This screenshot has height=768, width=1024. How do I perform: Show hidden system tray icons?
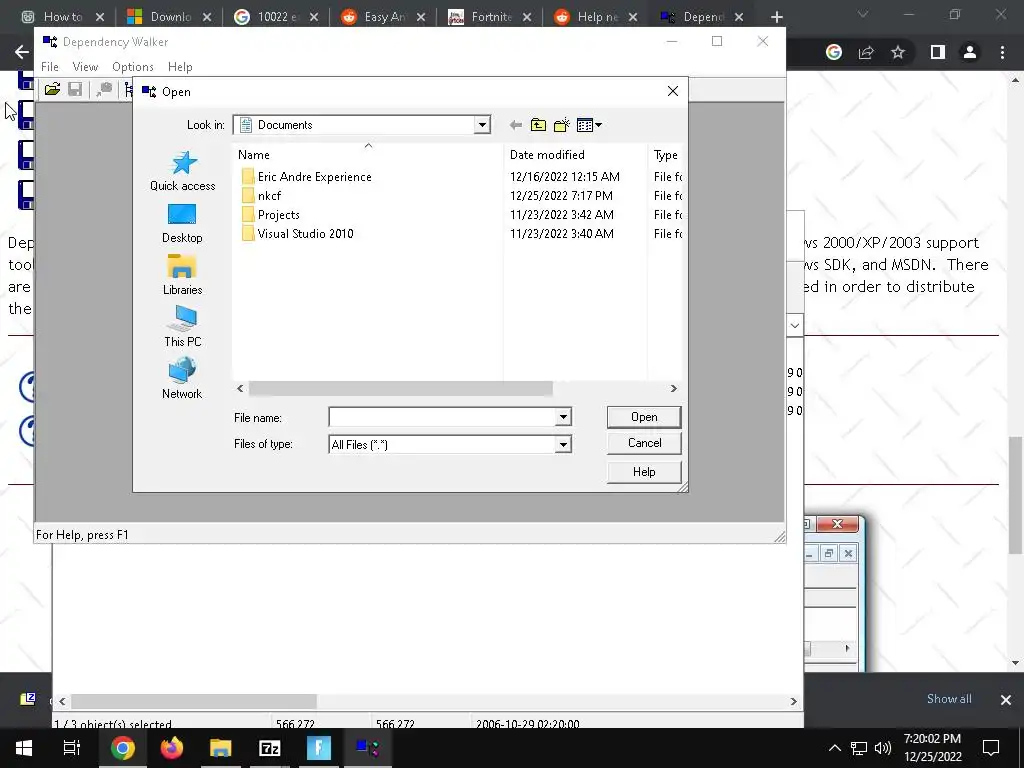point(835,748)
